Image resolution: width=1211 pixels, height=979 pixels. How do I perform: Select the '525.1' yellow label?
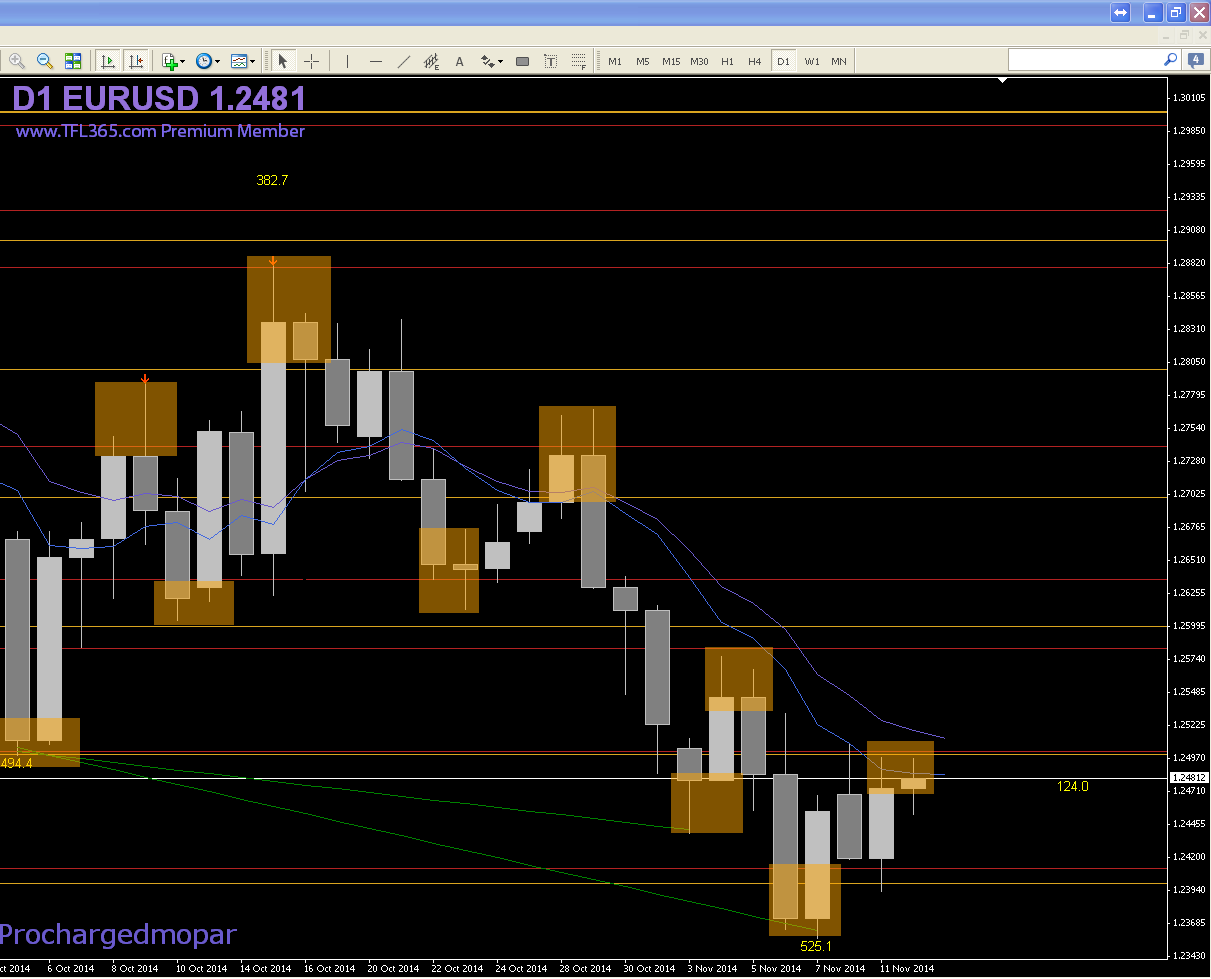[816, 945]
